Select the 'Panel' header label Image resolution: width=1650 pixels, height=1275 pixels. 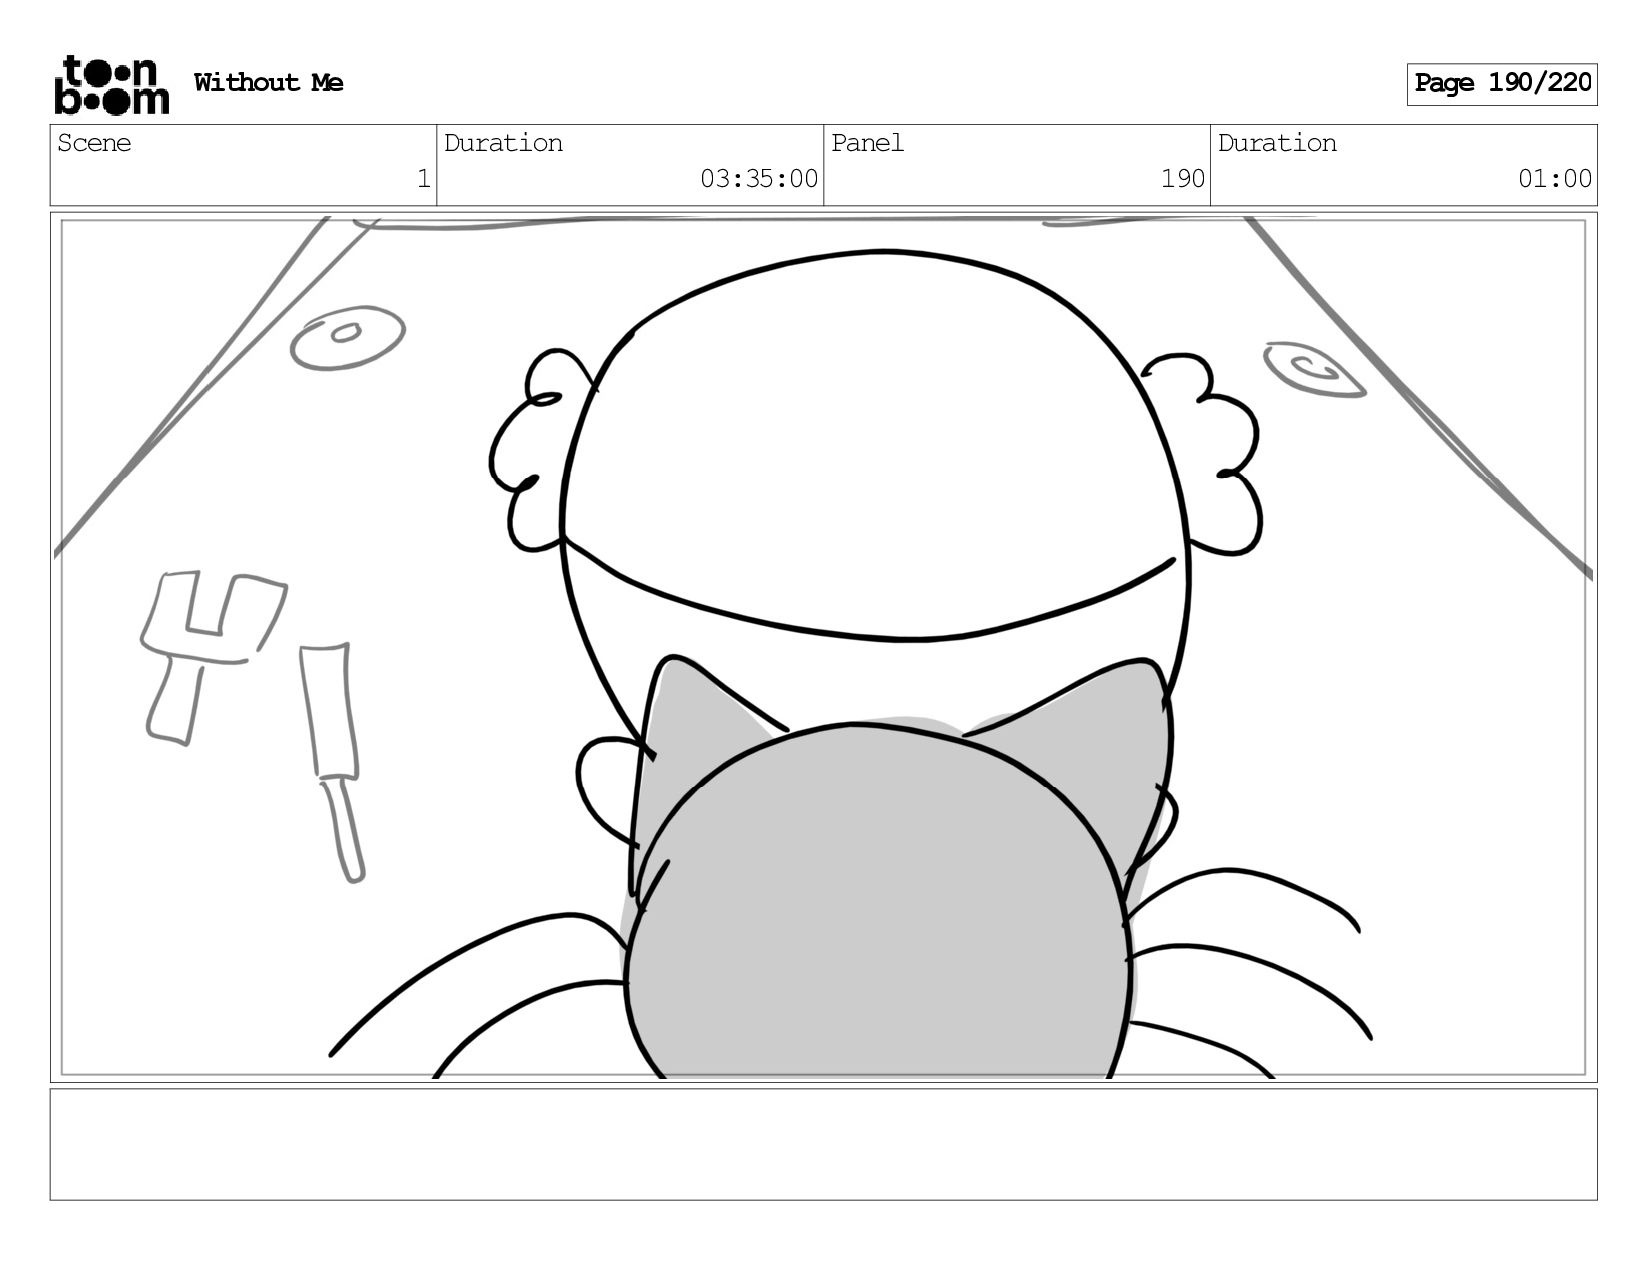(867, 143)
